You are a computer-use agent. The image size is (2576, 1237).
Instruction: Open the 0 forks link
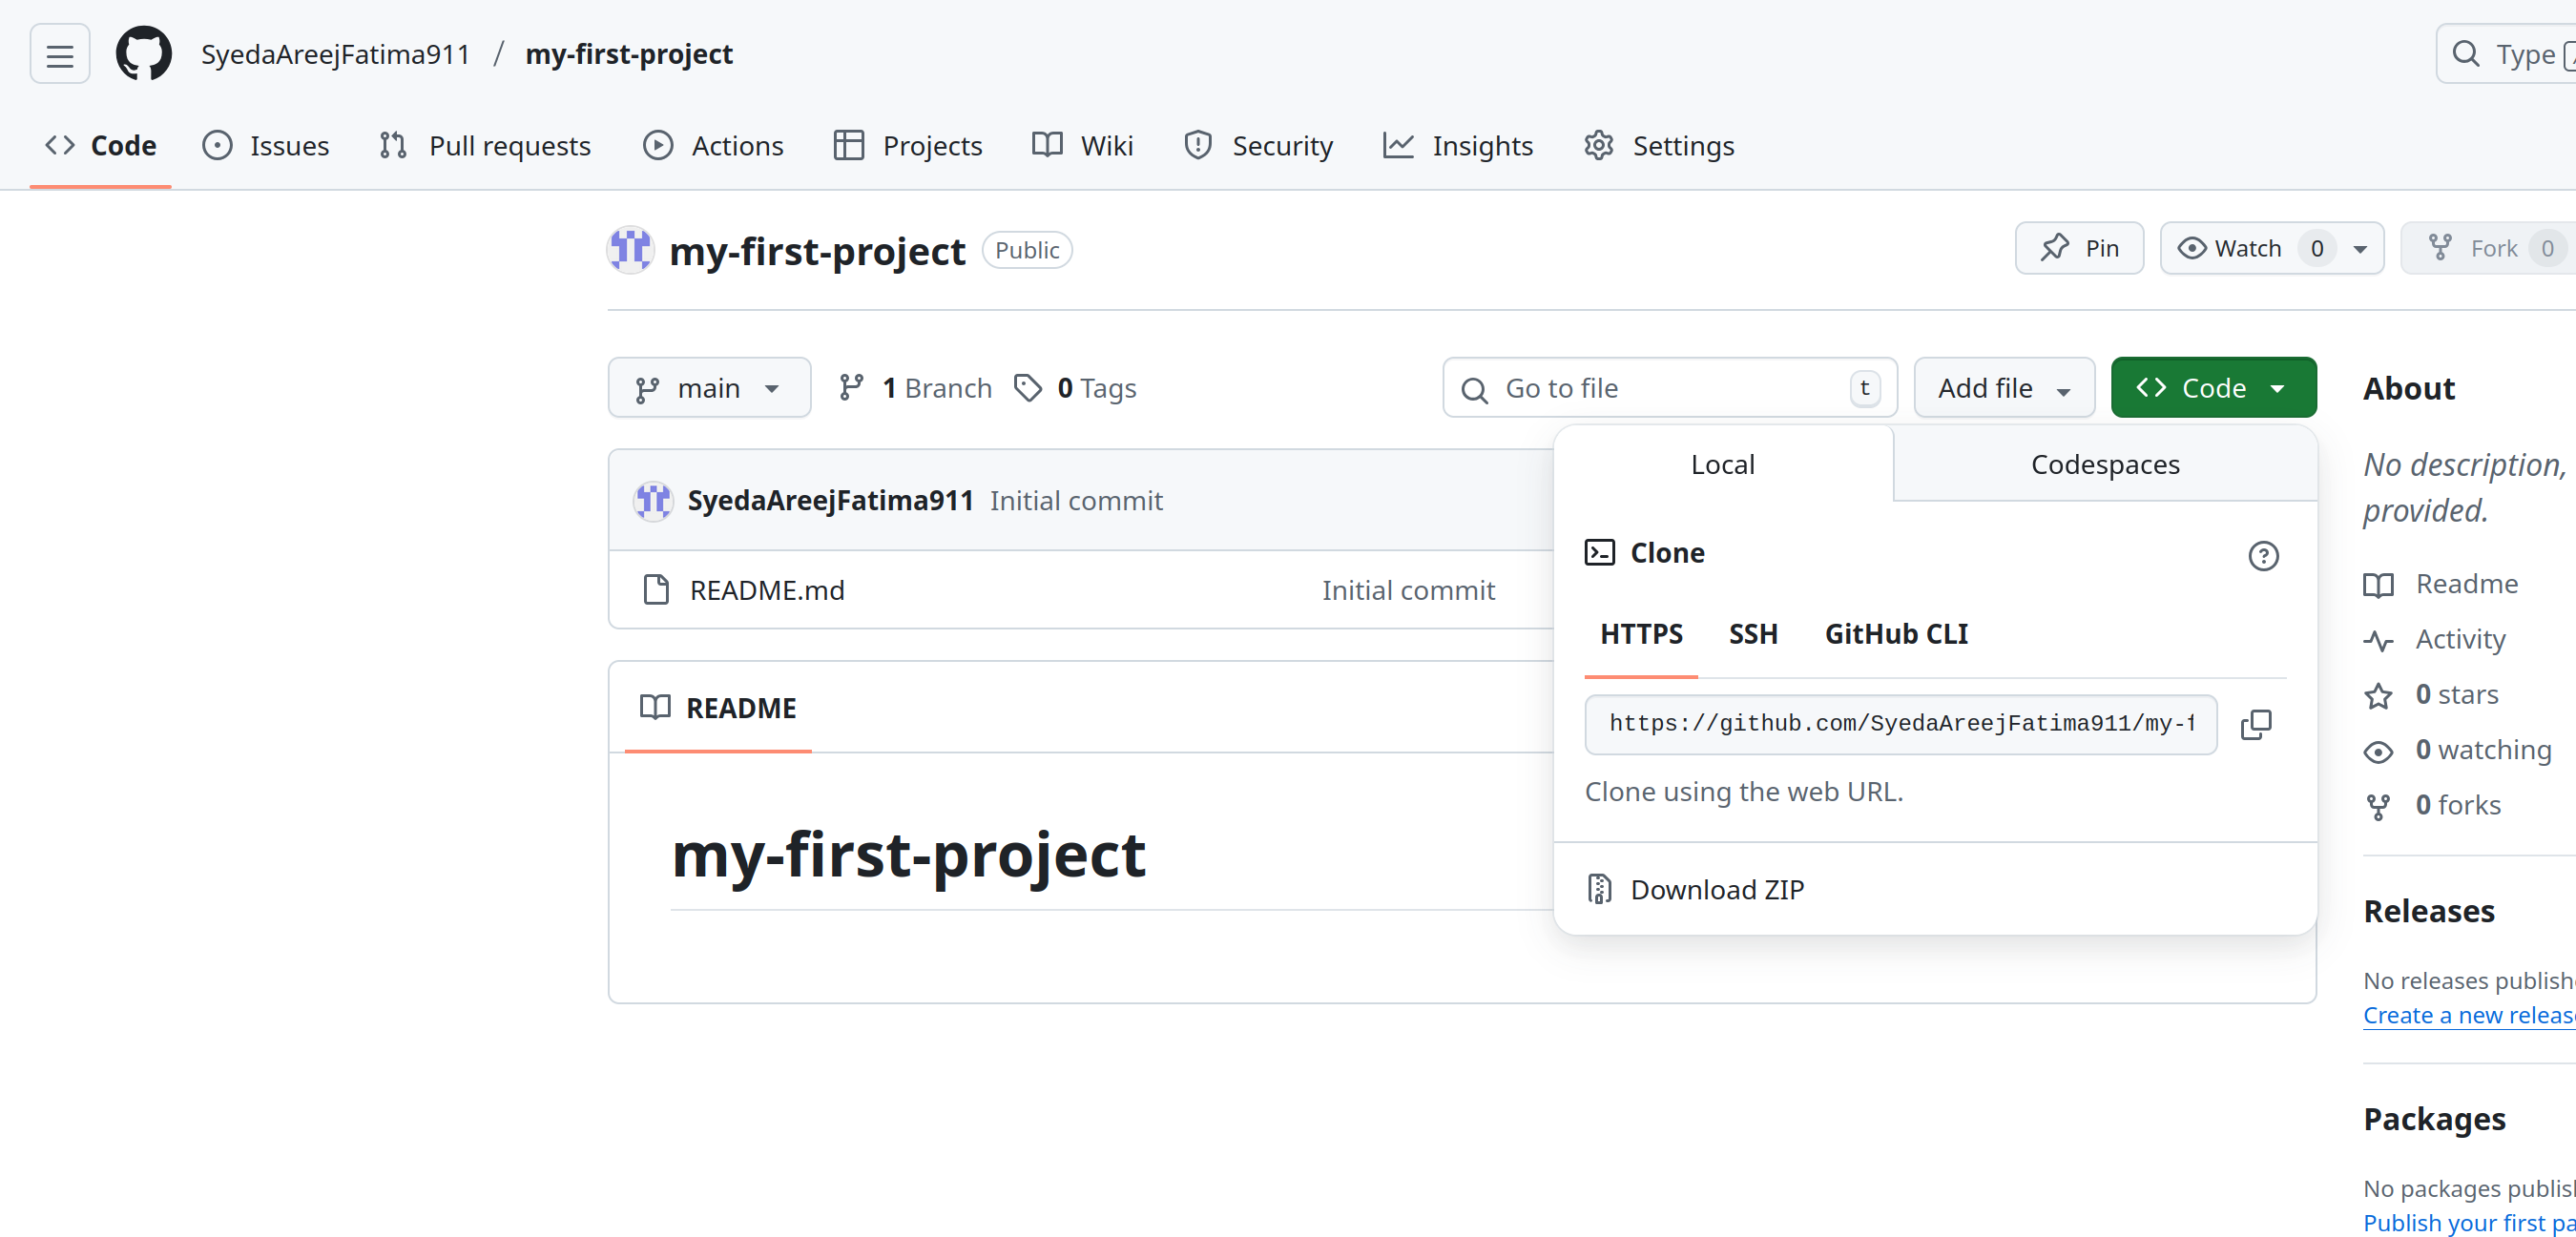[x=2458, y=806]
